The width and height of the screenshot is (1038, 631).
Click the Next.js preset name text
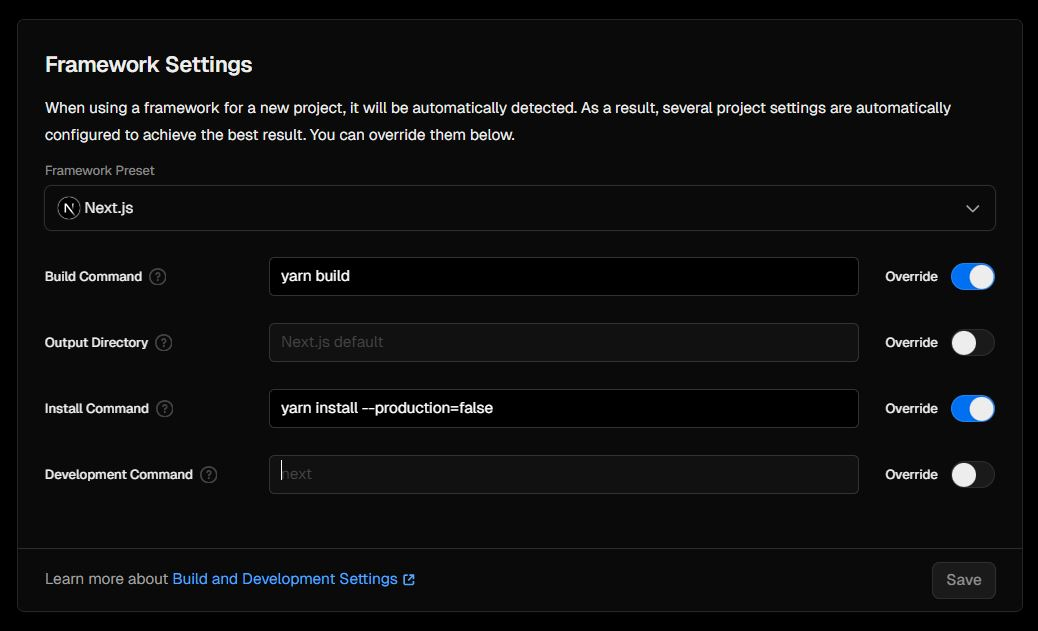[x=109, y=208]
